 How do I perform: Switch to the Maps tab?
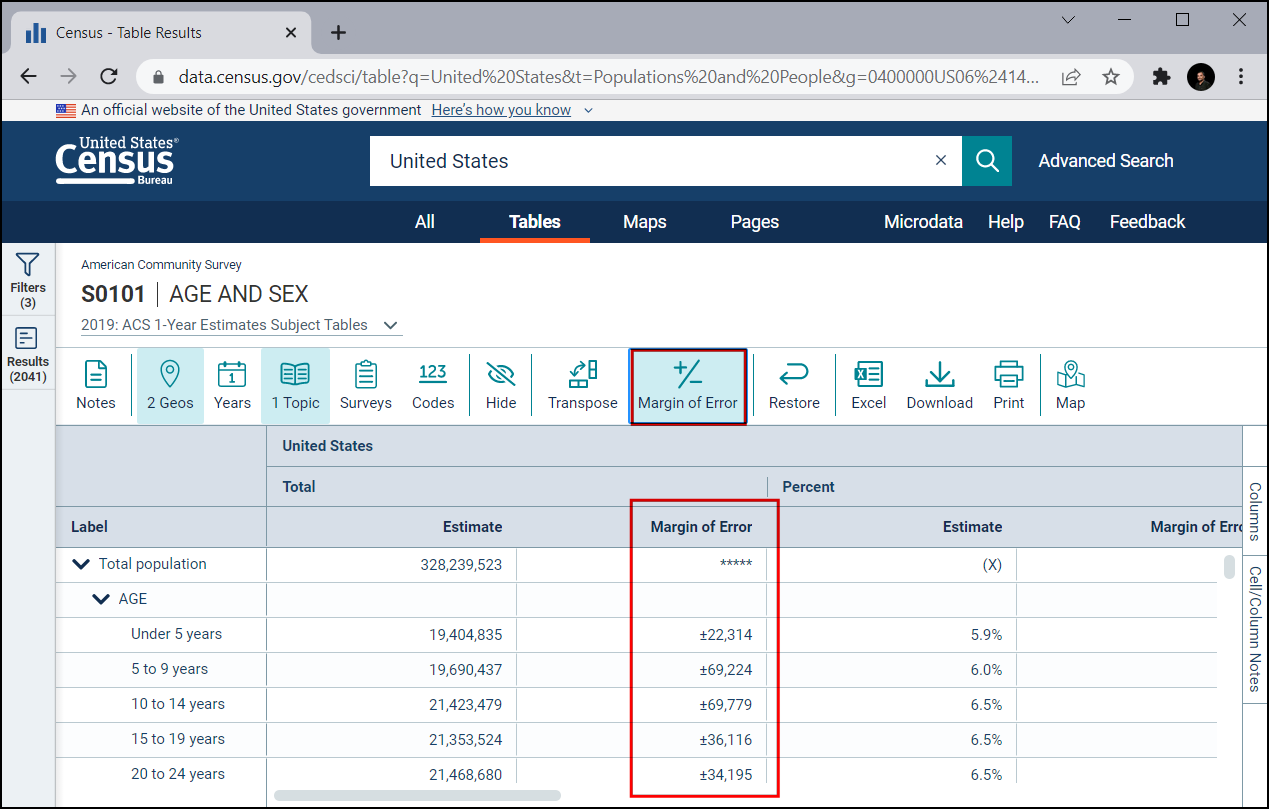click(x=644, y=222)
